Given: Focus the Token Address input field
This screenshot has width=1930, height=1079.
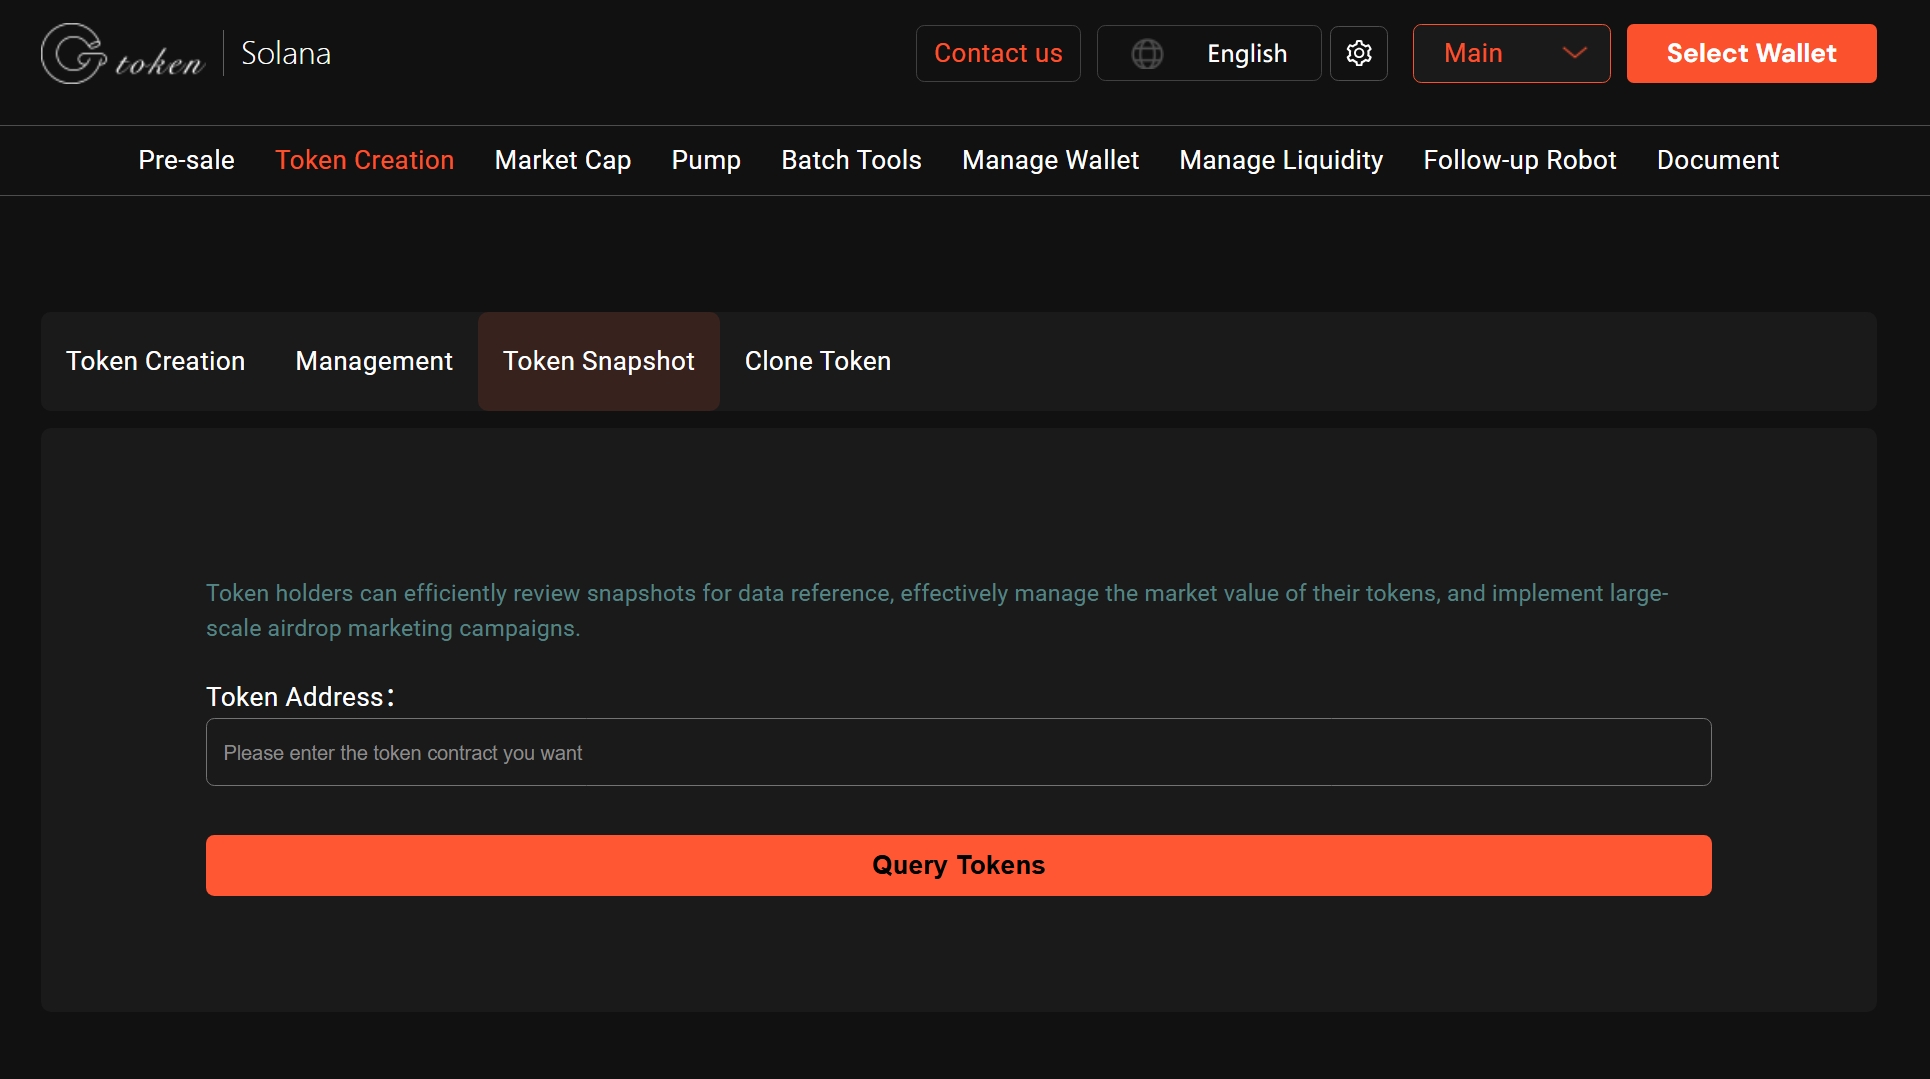Looking at the screenshot, I should click(958, 752).
